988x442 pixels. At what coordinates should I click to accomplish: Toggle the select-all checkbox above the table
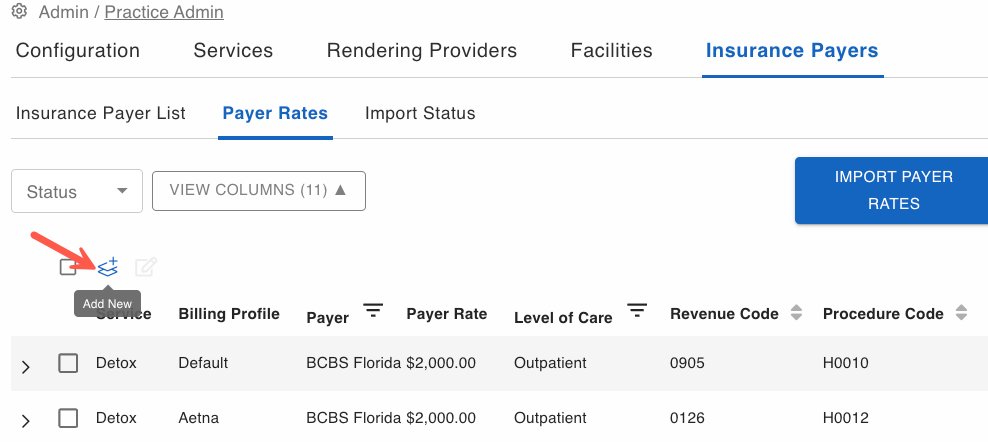(67, 267)
